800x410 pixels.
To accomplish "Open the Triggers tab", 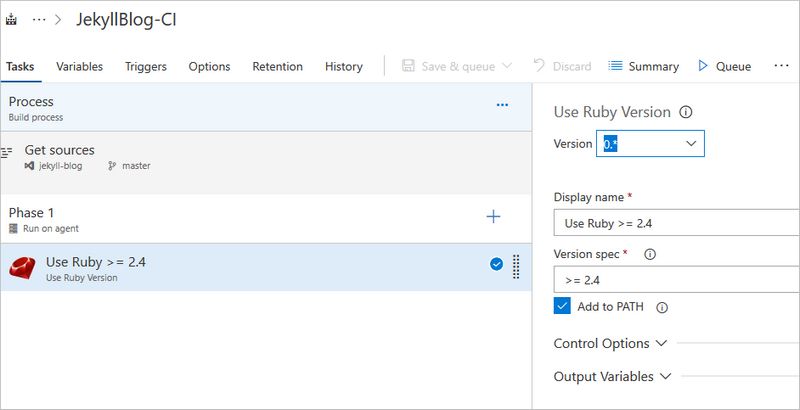I will 146,67.
